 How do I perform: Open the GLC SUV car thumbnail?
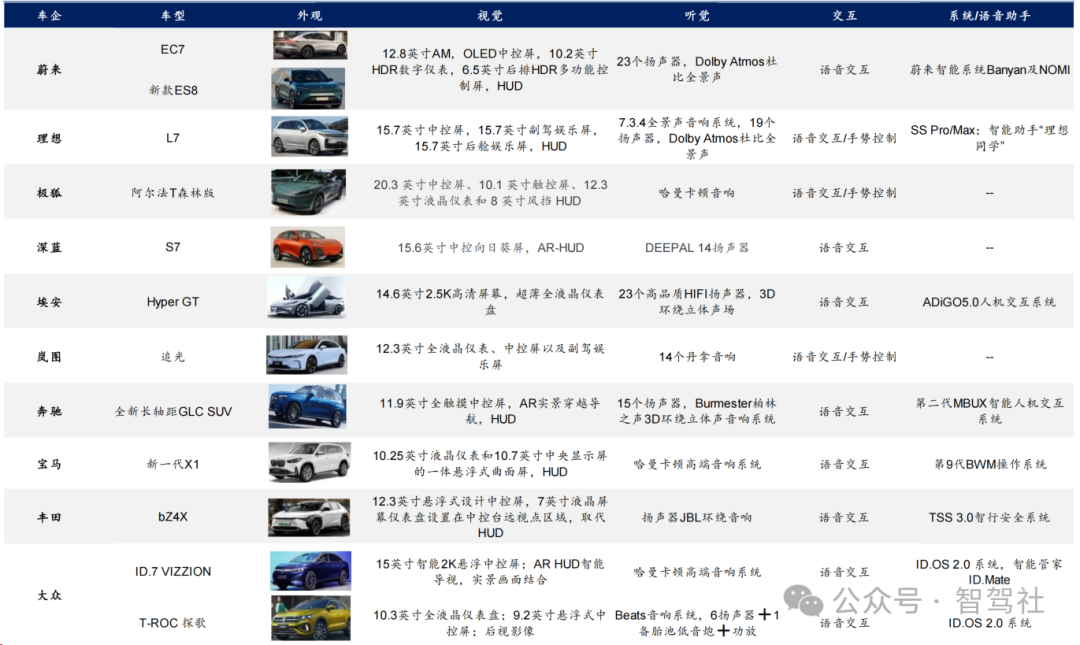[x=307, y=407]
